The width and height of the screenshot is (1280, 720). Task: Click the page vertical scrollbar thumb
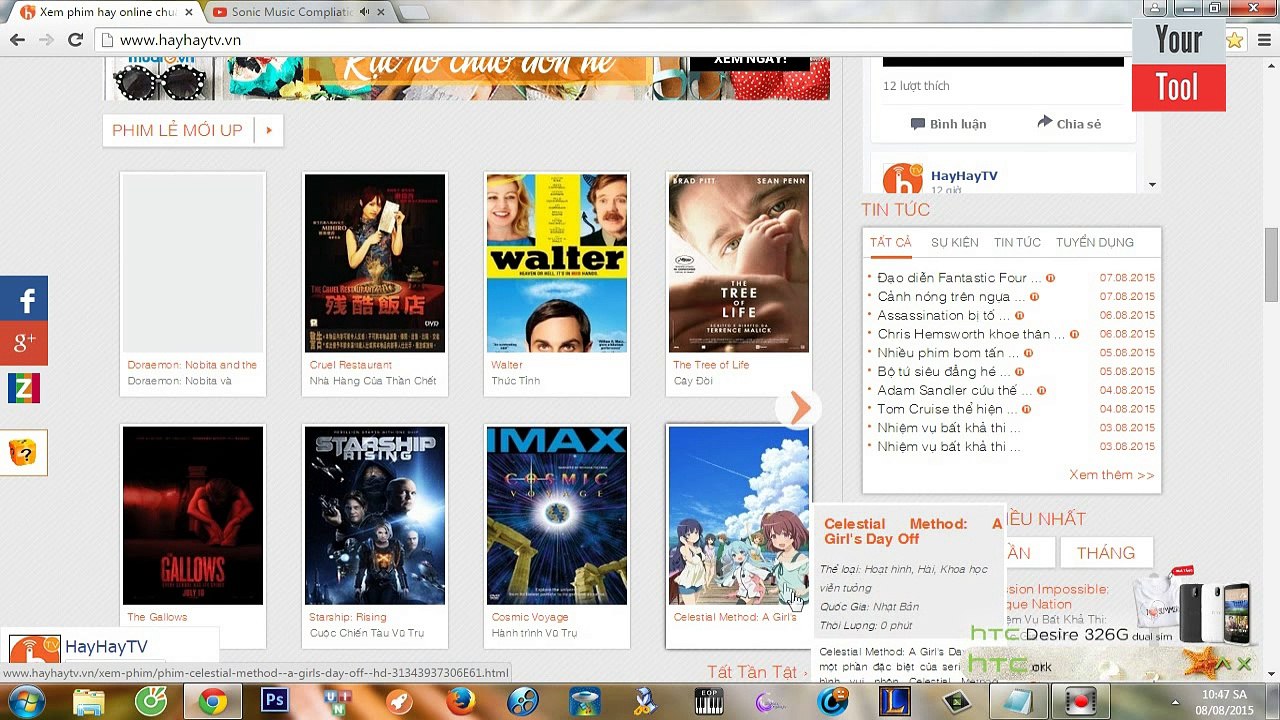[1271, 264]
